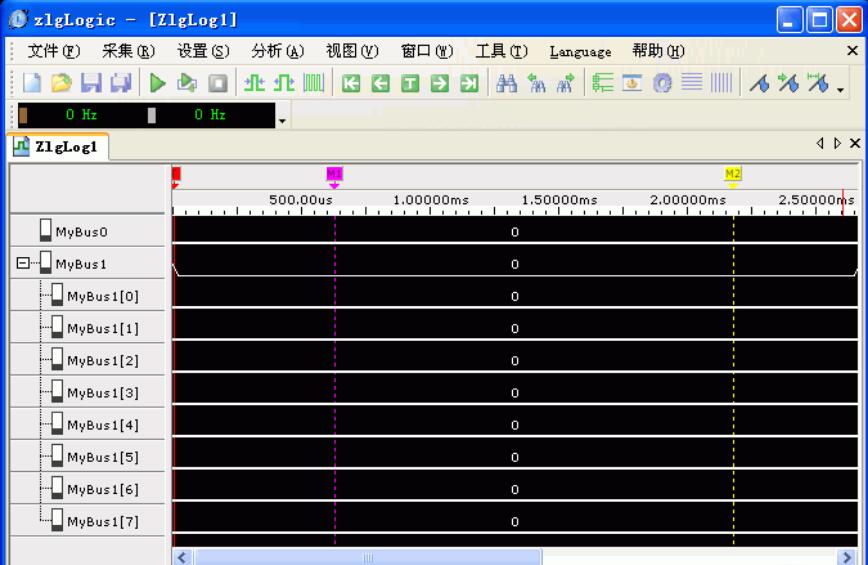This screenshot has height=565, width=868.
Task: Find previous match with binoculars left arrow icon
Action: 536,83
